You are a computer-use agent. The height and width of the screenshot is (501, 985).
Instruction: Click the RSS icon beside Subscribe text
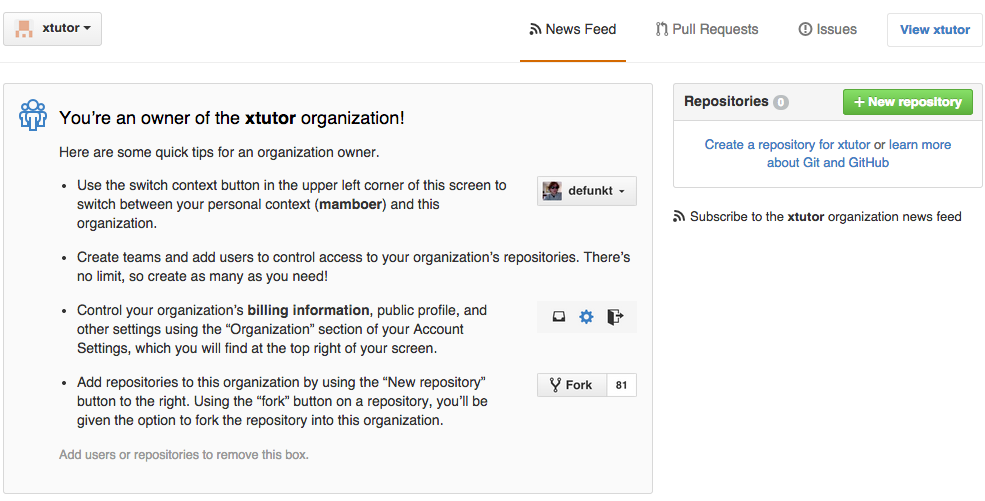pos(678,217)
